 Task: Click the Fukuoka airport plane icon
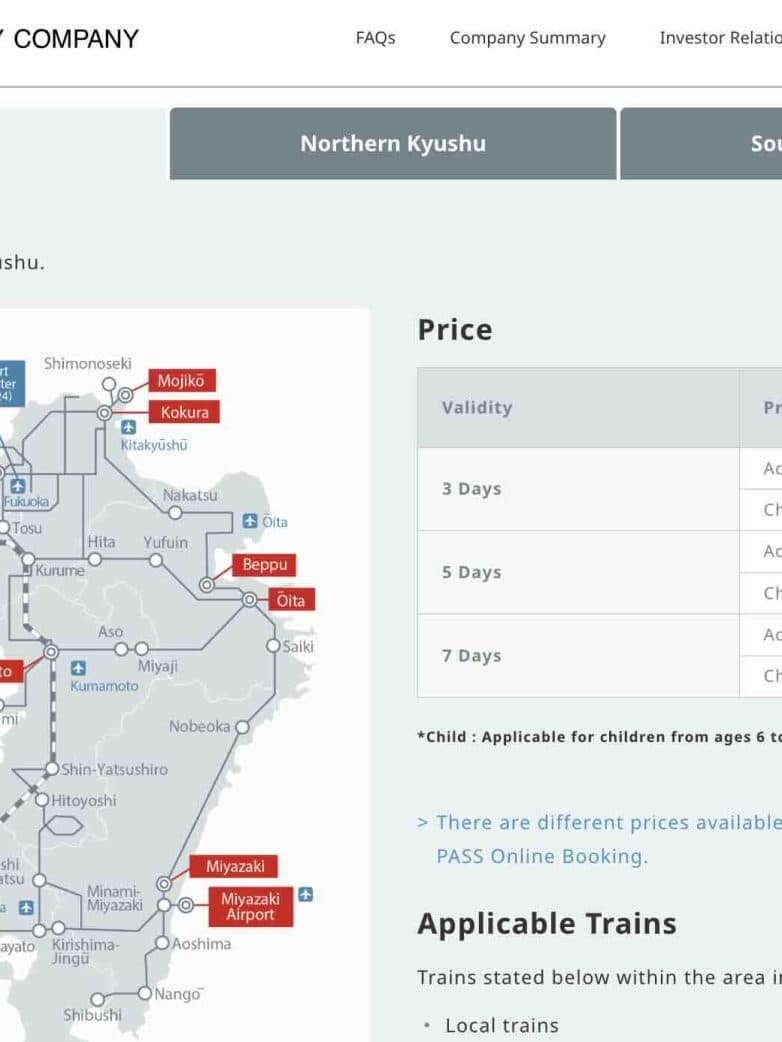[17, 485]
